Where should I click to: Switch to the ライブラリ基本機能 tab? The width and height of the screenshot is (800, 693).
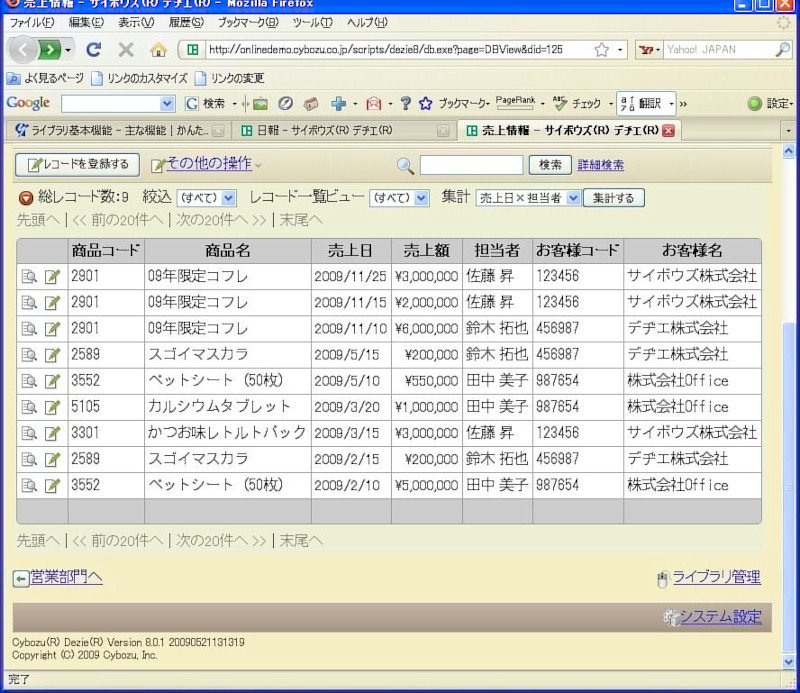coord(118,131)
